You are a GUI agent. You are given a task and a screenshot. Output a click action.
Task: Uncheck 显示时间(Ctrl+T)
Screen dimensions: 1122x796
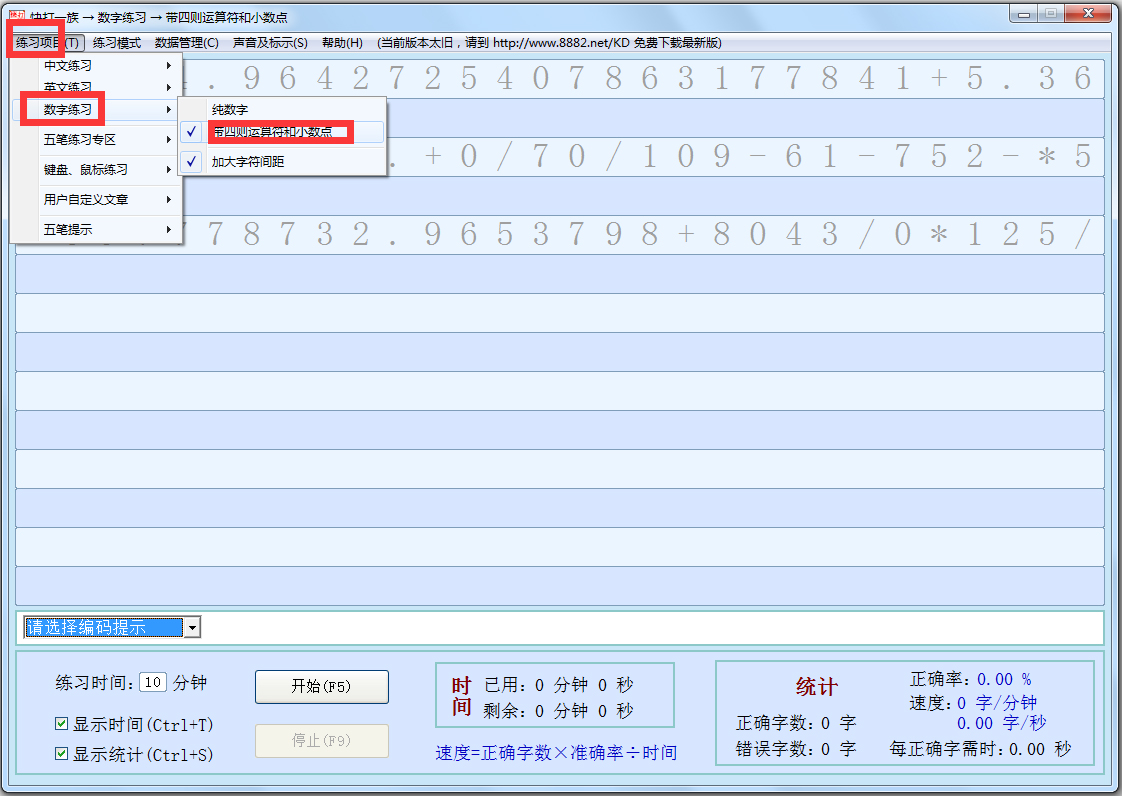(x=62, y=723)
